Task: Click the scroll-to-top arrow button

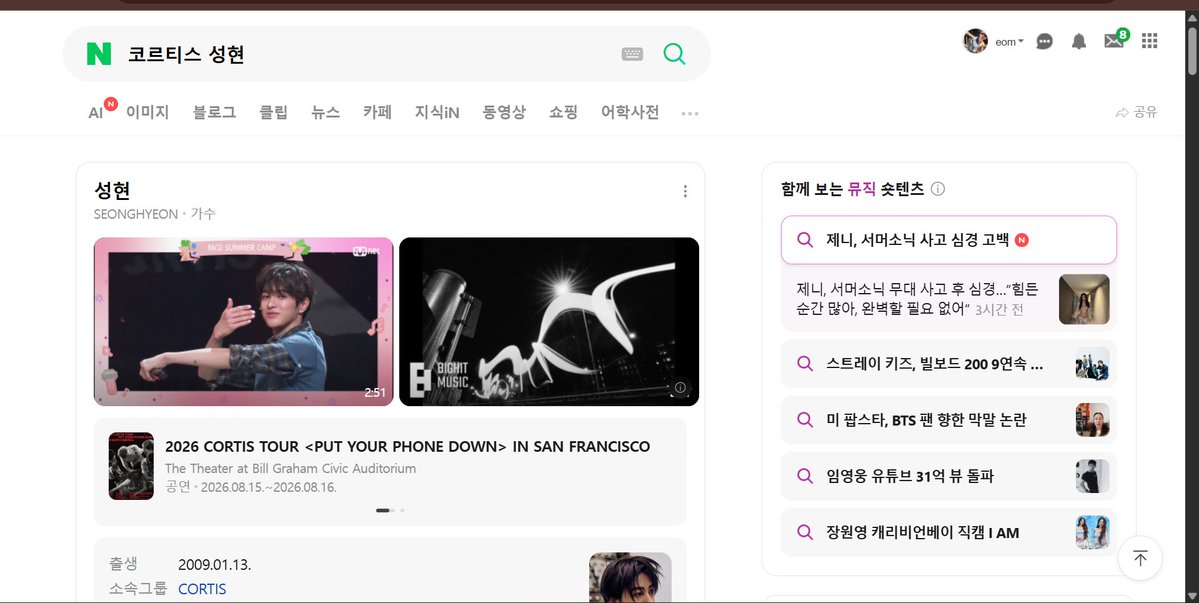Action: pyautogui.click(x=1140, y=559)
